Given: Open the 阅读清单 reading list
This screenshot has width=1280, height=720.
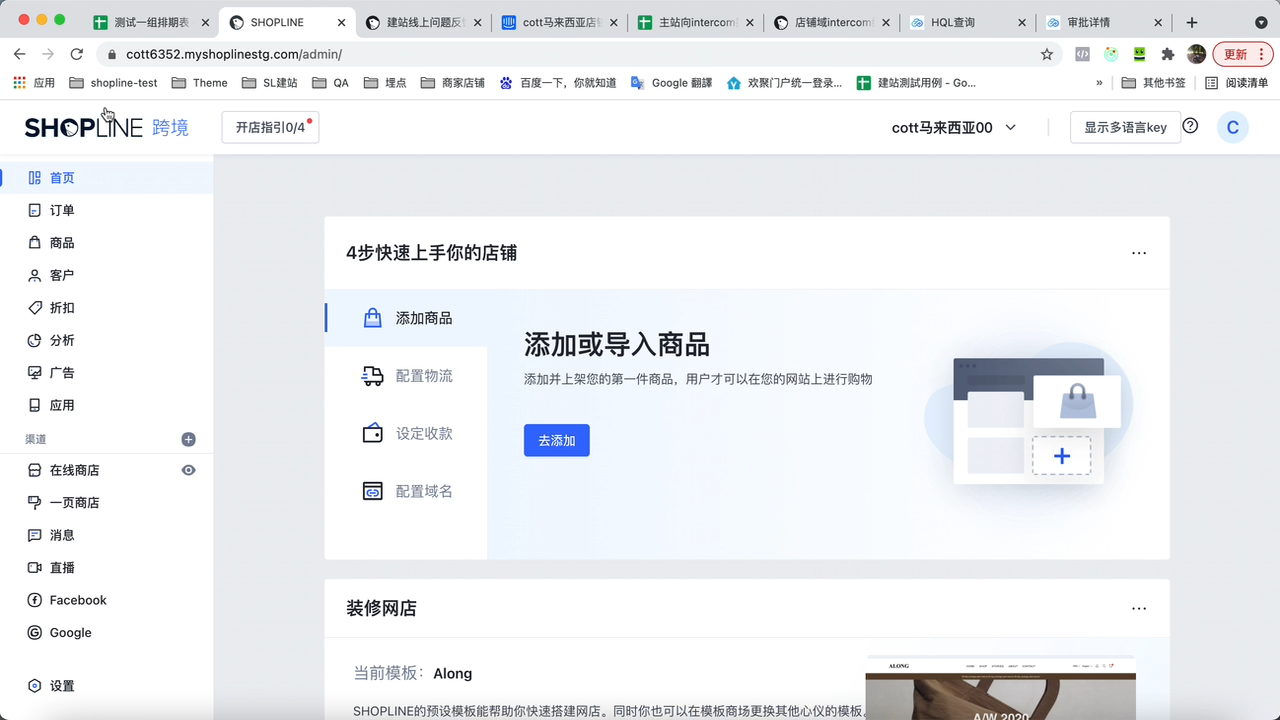Looking at the screenshot, I should coord(1237,83).
